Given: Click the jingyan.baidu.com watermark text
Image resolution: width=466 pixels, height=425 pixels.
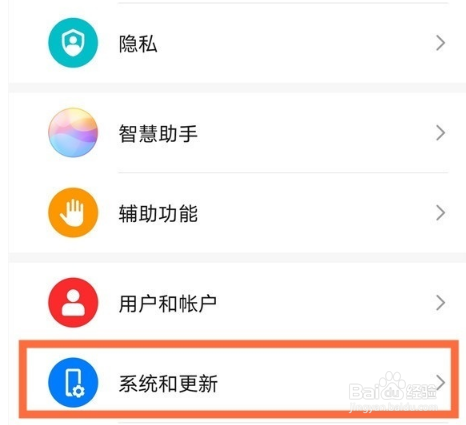Looking at the screenshot, I should tap(393, 407).
